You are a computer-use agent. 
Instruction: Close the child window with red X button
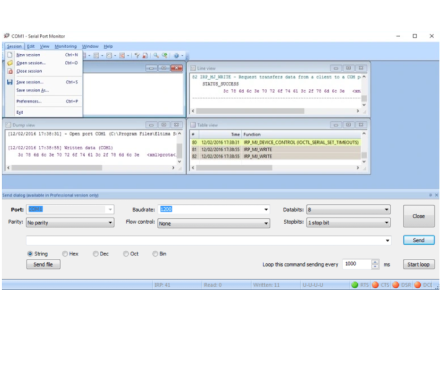(176, 68)
